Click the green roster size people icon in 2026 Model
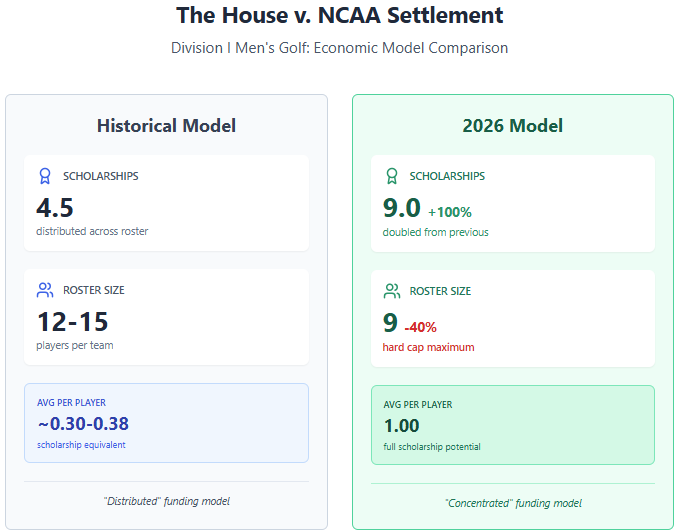Image resolution: width=679 pixels, height=532 pixels. click(x=392, y=291)
